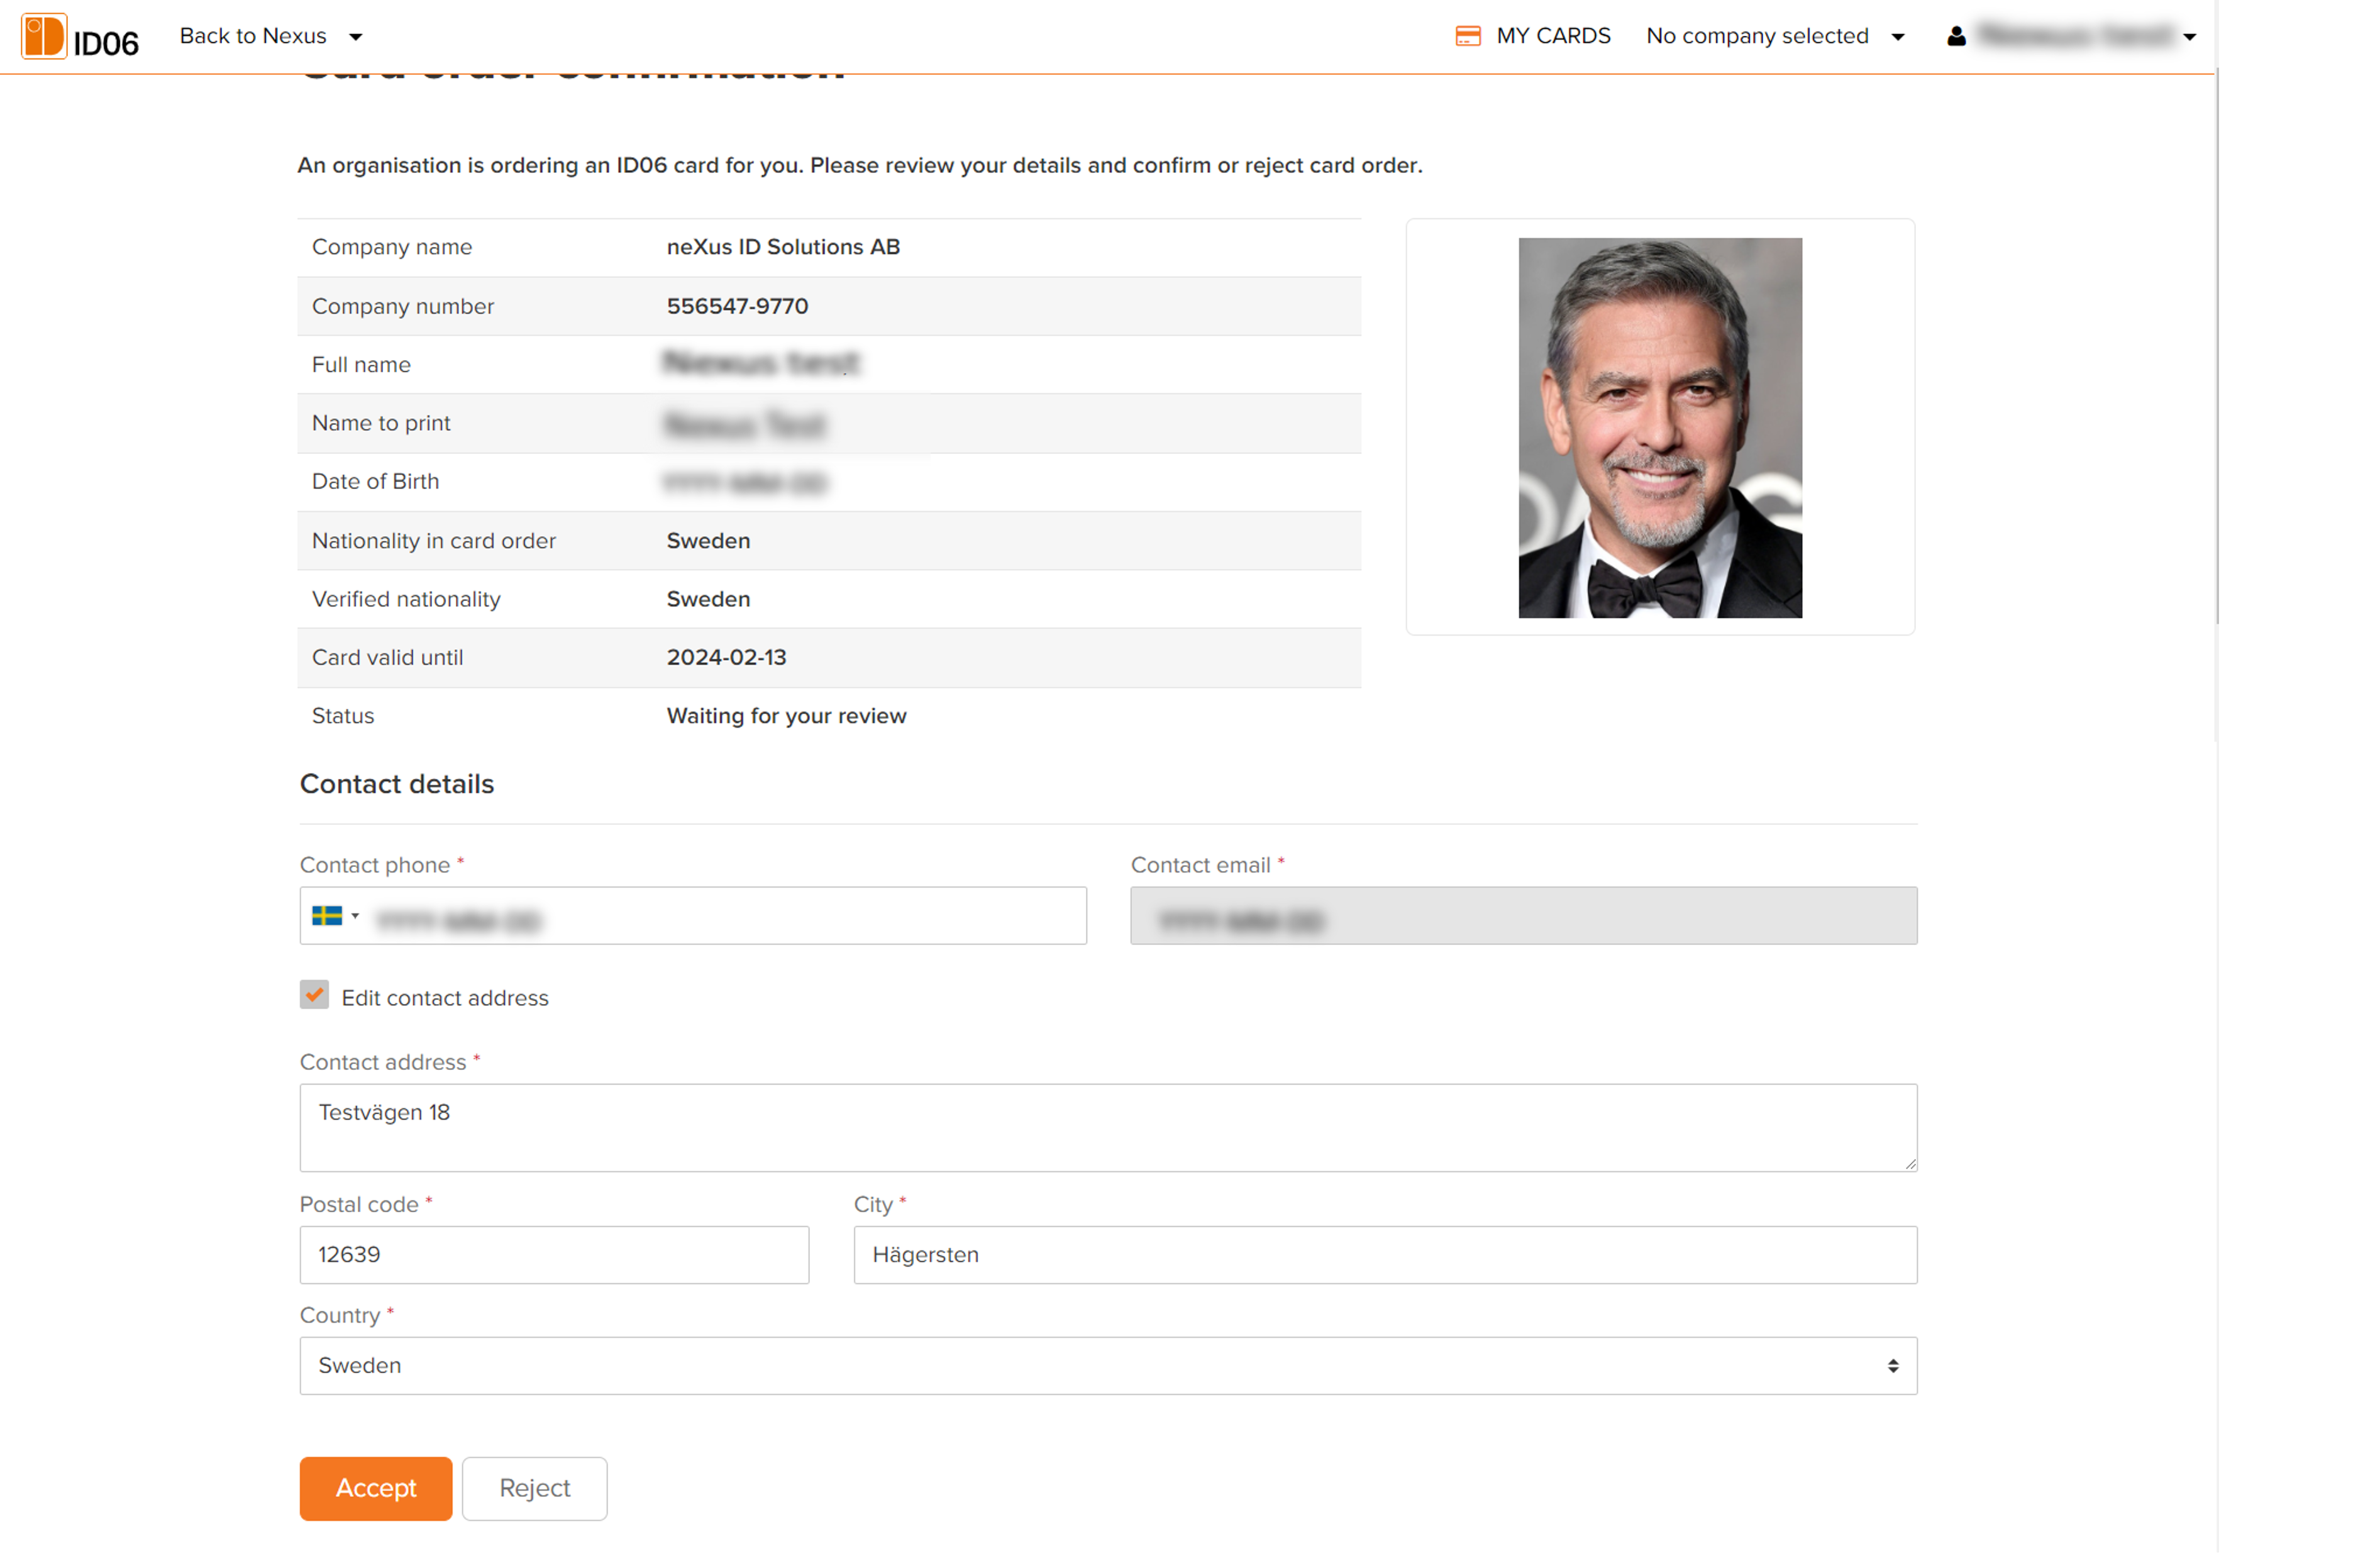Viewport: 2380px width, 1556px height.
Task: Click the Swedish flag in phone field
Action: [x=327, y=916]
